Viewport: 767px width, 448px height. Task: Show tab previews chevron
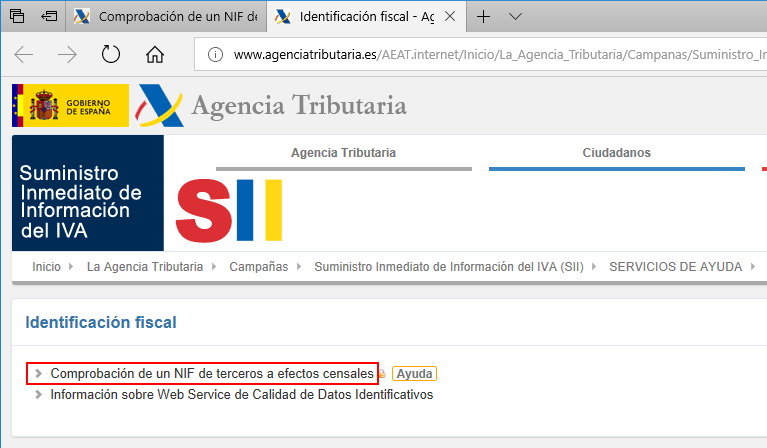tap(515, 17)
